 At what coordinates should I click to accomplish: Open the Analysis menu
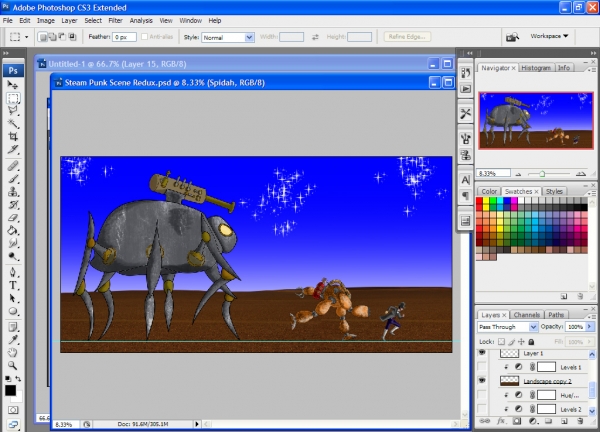(141, 21)
